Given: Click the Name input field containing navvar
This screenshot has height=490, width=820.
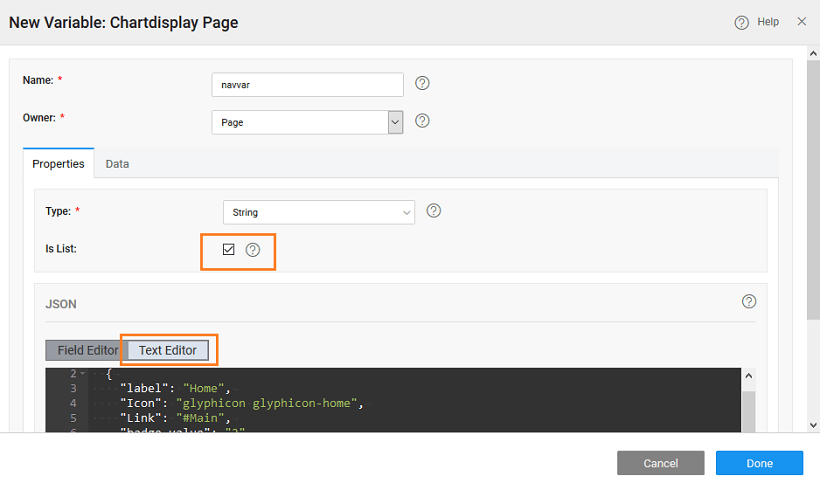Looking at the screenshot, I should (x=308, y=85).
